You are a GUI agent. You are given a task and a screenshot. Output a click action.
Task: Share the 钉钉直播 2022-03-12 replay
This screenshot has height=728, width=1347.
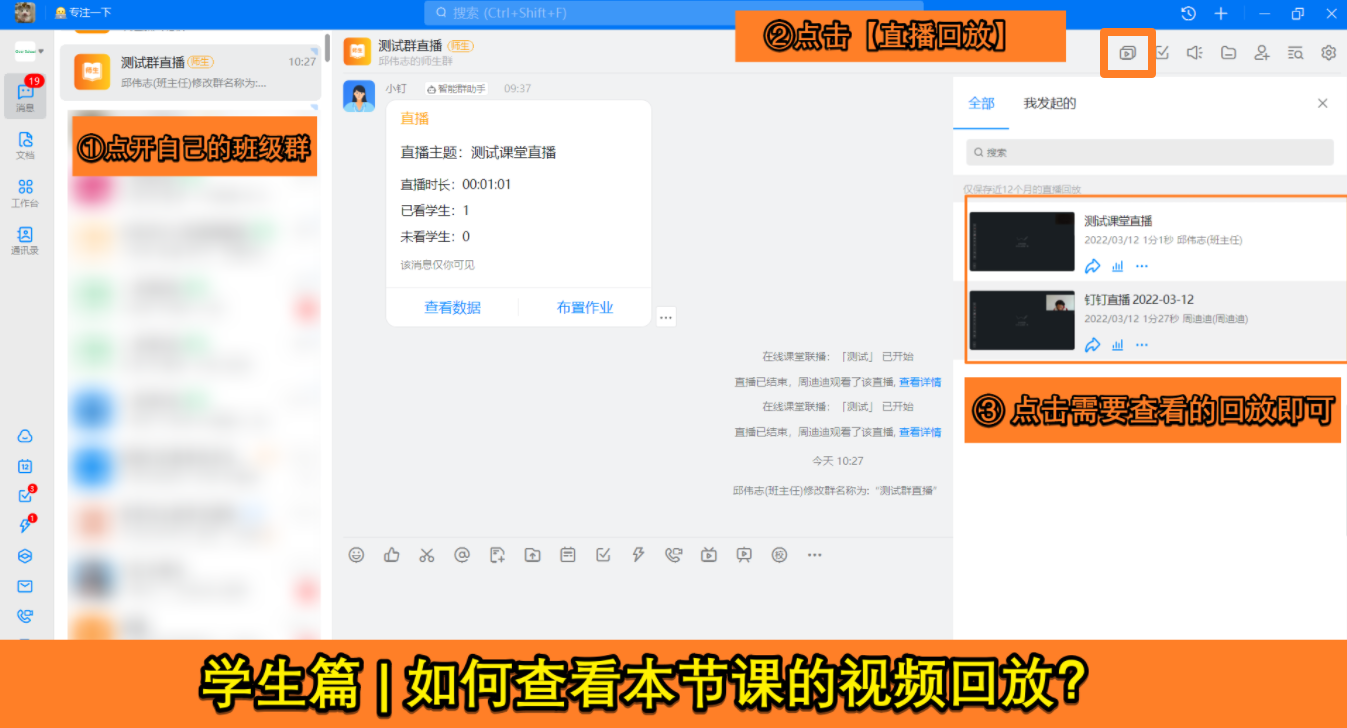[x=1093, y=345]
